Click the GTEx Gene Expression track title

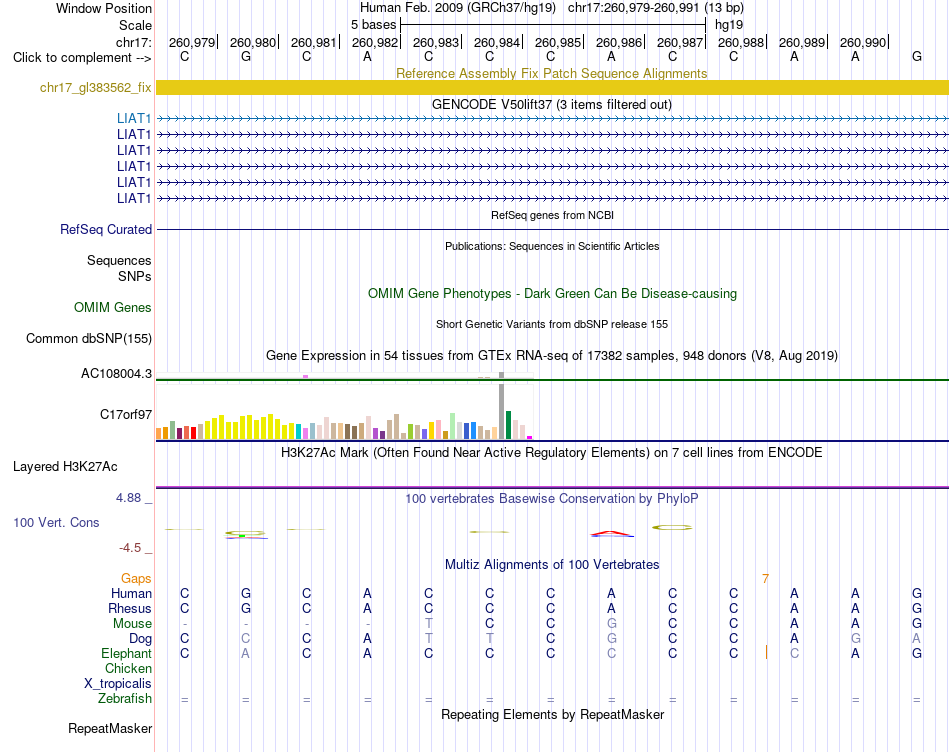[x=552, y=356]
